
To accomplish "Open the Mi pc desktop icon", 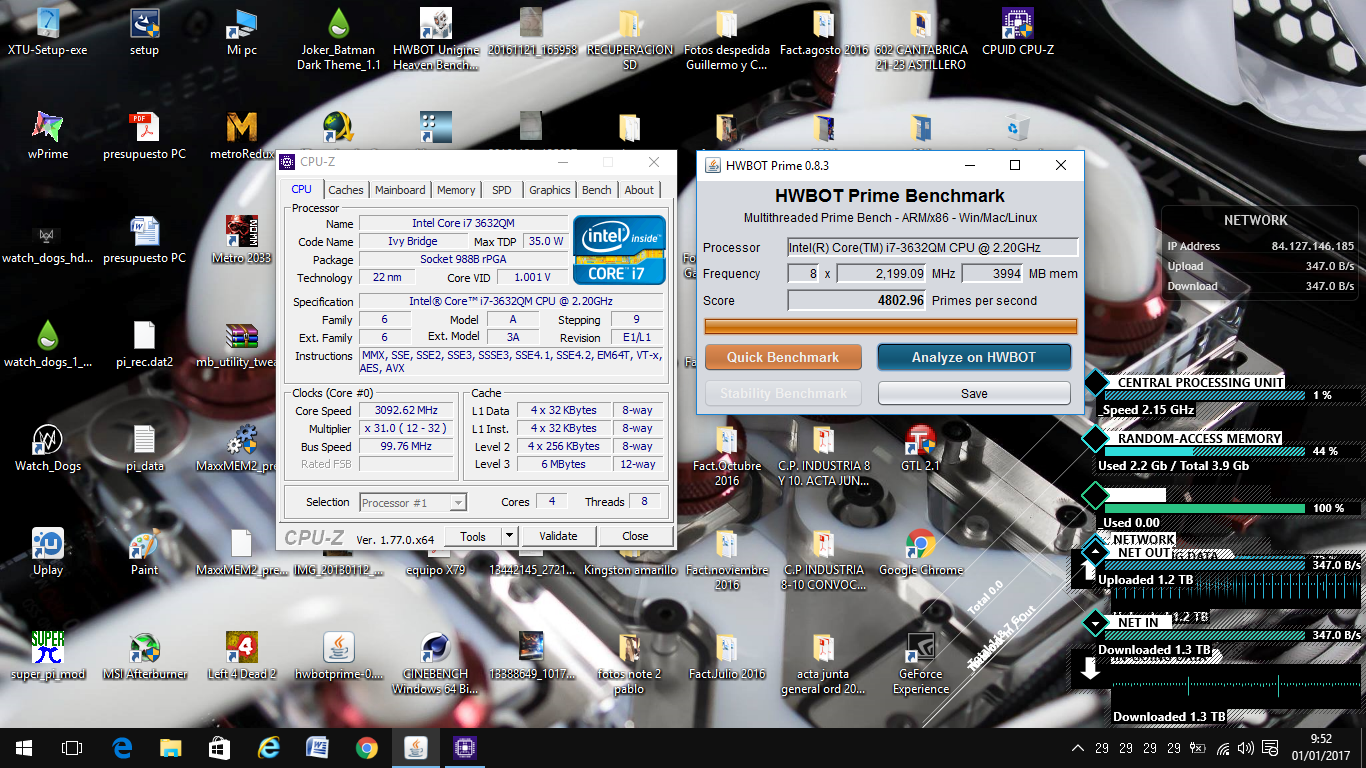I will click(x=242, y=32).
